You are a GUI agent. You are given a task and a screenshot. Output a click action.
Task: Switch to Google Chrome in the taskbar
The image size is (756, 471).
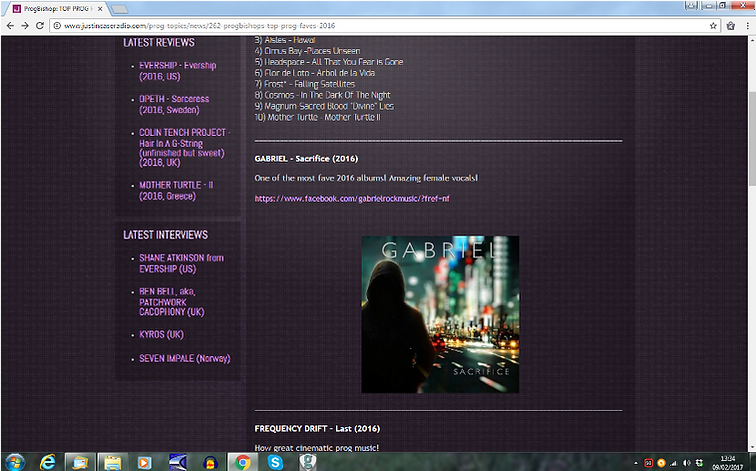click(243, 462)
